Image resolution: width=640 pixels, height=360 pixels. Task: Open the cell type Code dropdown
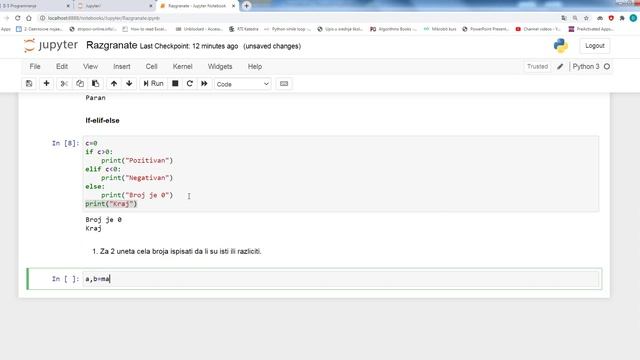coord(242,84)
